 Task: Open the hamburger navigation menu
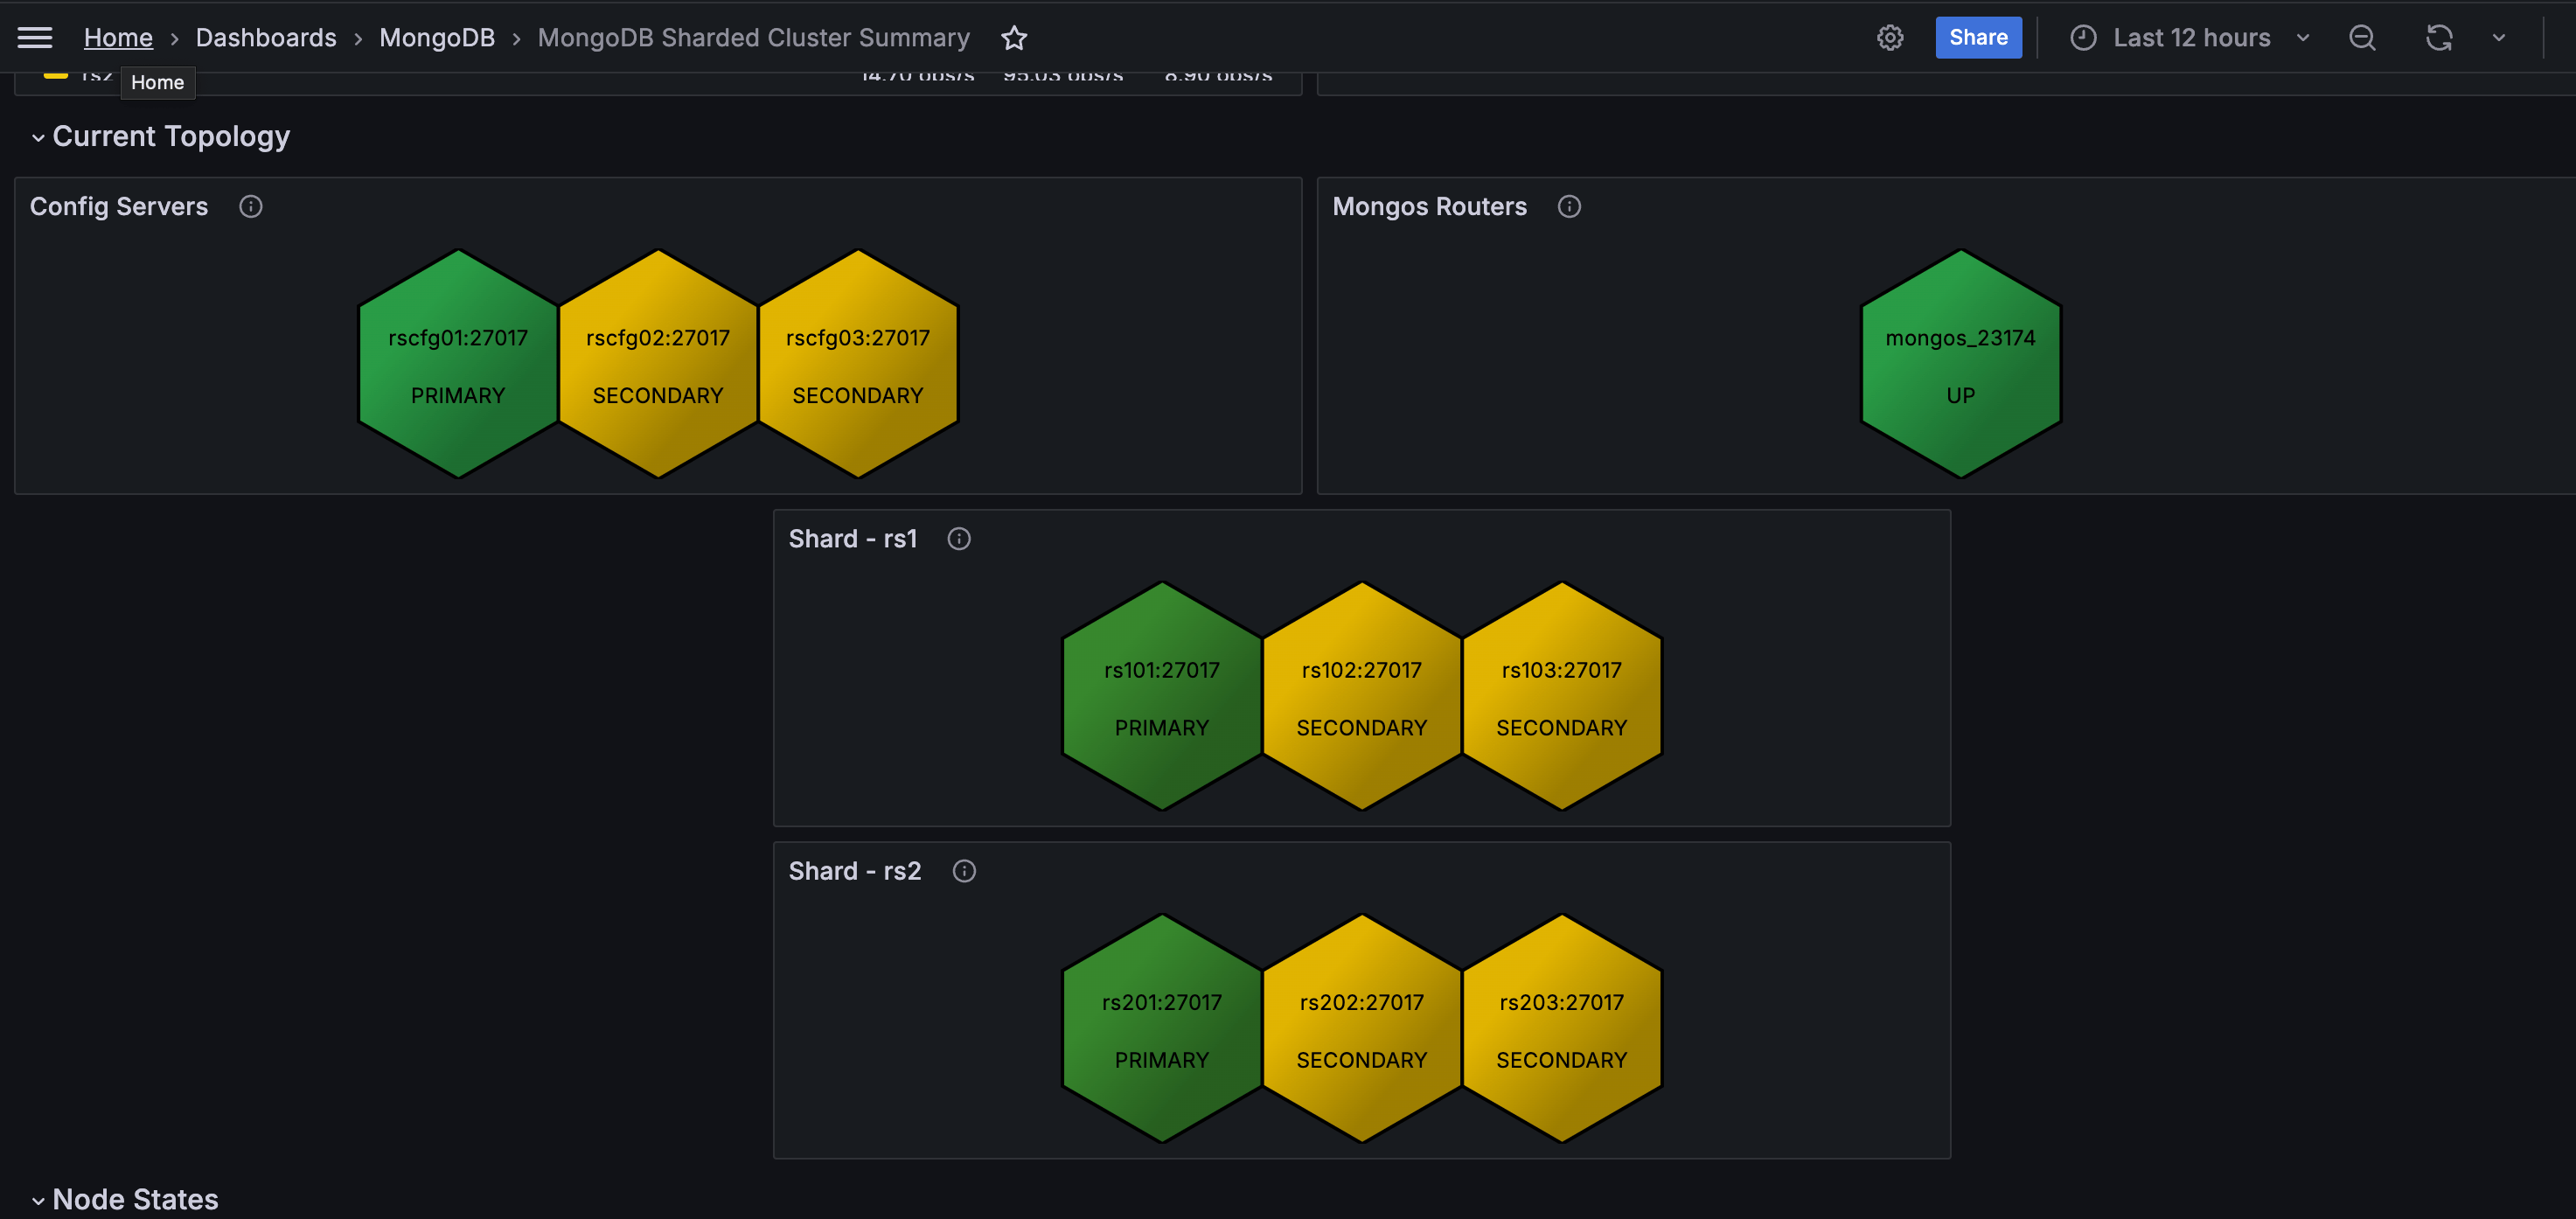coord(35,38)
